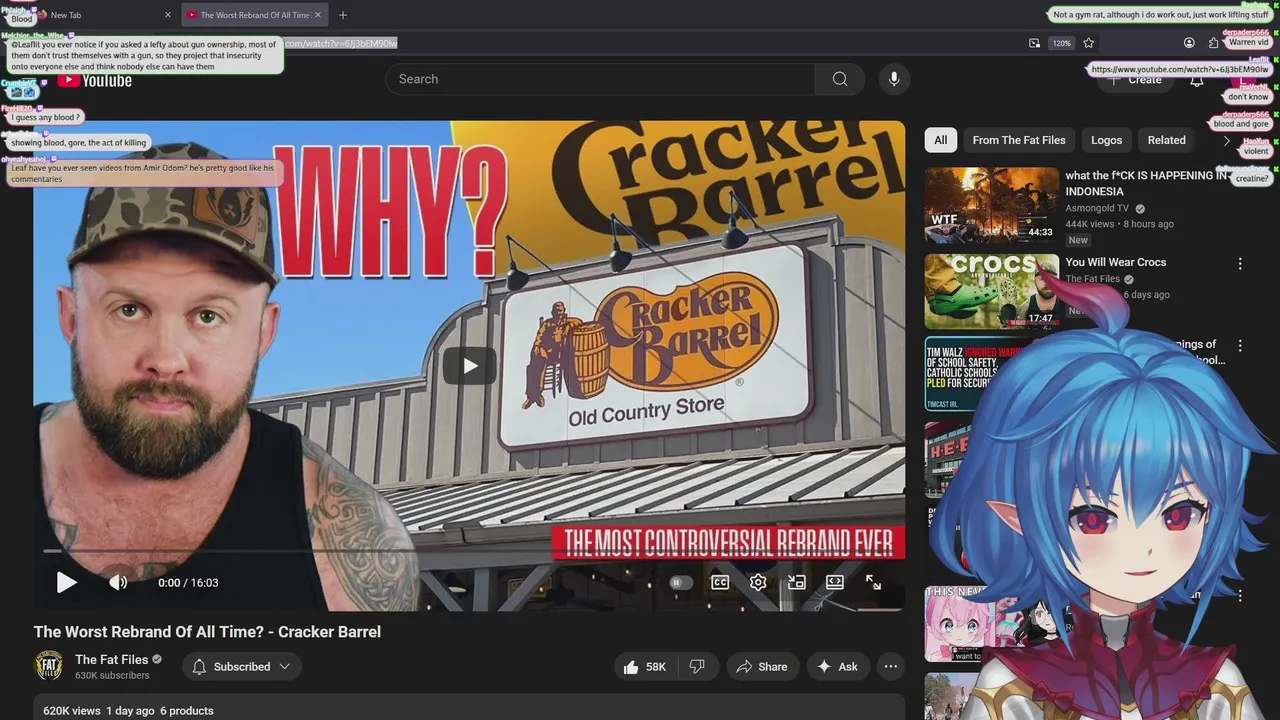Open the notifications bell

(x=1197, y=80)
